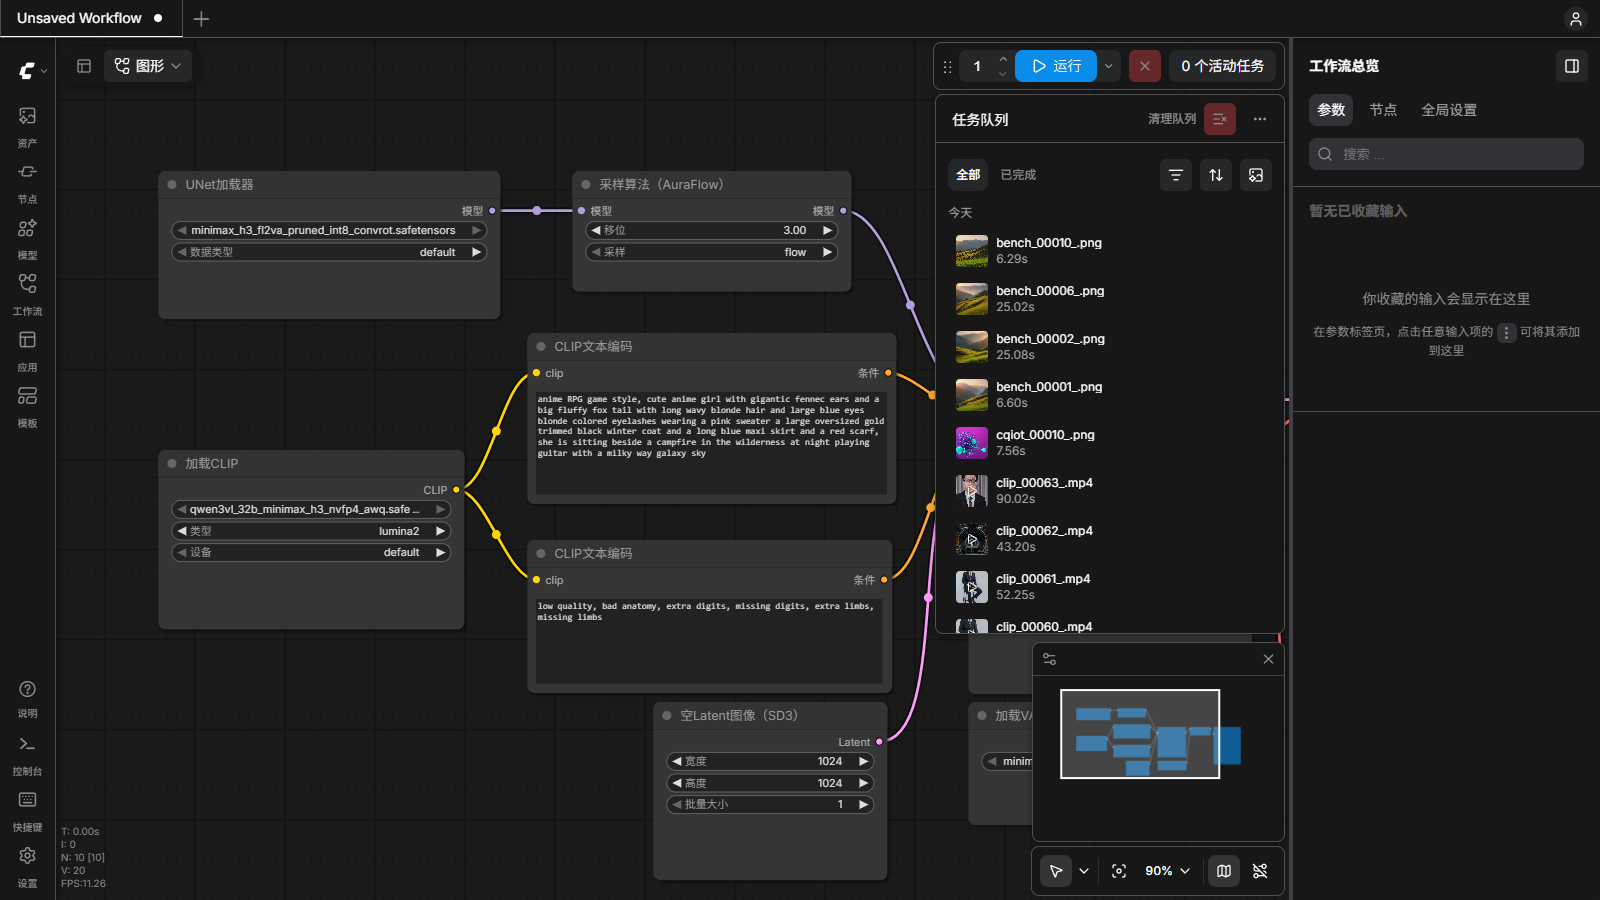Add a new workflow tab with plus
Screen dimensions: 1600x900
pyautogui.click(x=201, y=19)
